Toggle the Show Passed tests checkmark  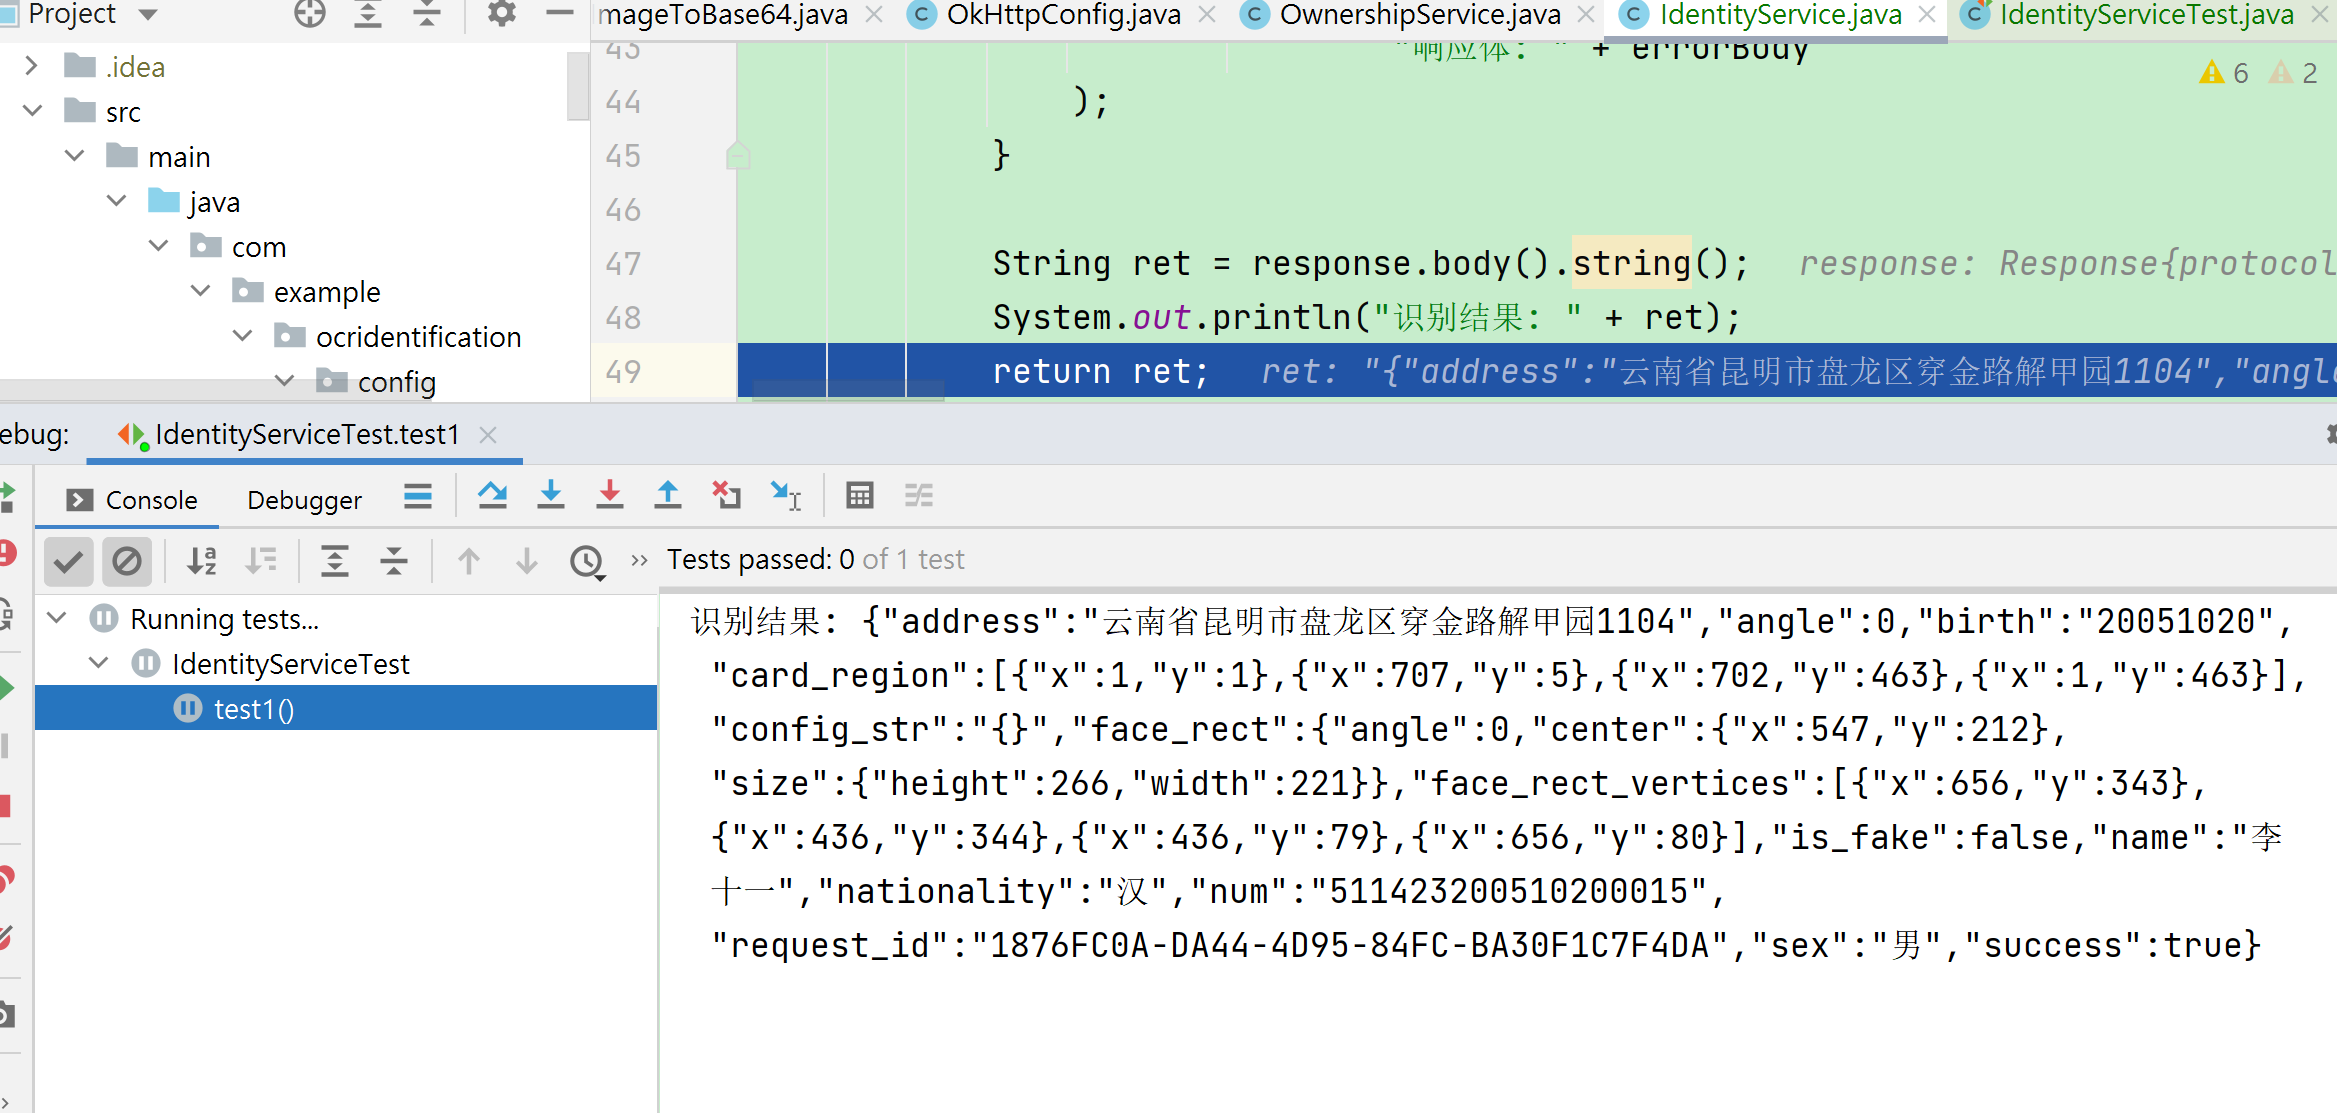click(68, 561)
